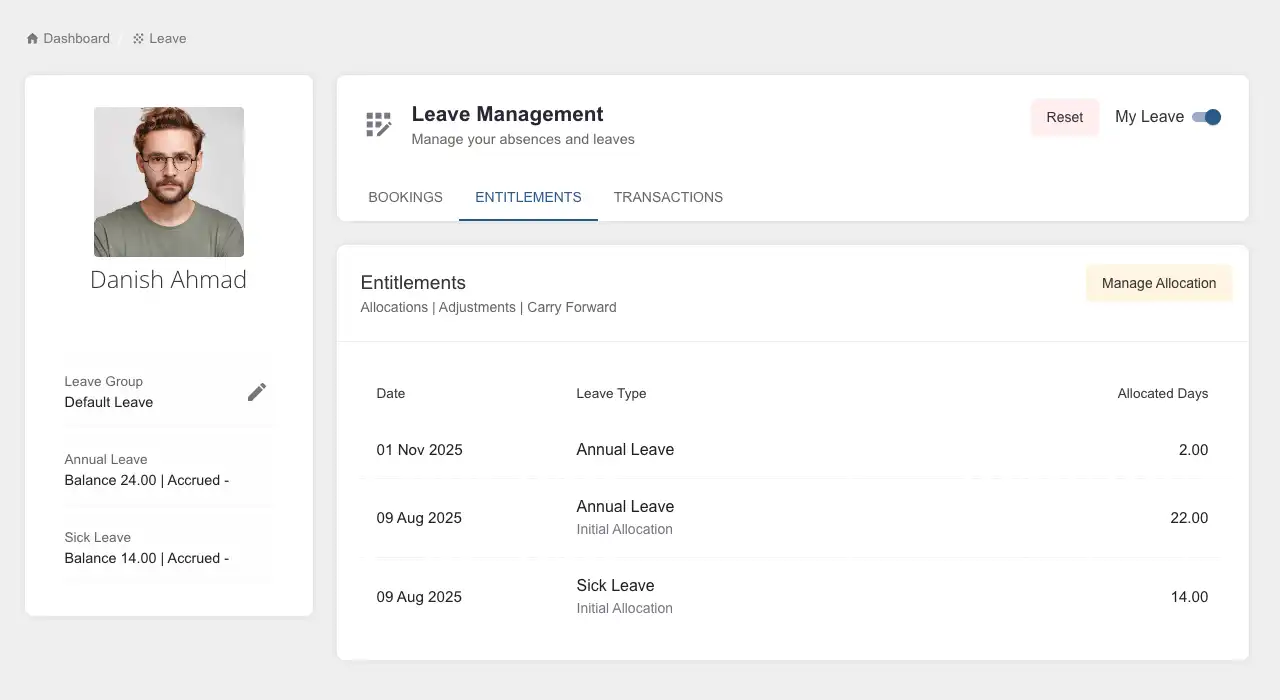
Task: Click the Default Leave group label
Action: coord(108,402)
